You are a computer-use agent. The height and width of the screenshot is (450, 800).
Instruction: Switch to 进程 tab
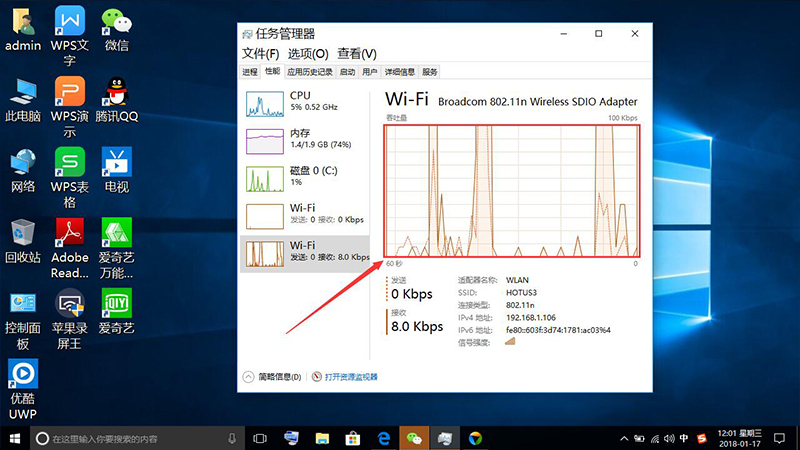click(250, 72)
